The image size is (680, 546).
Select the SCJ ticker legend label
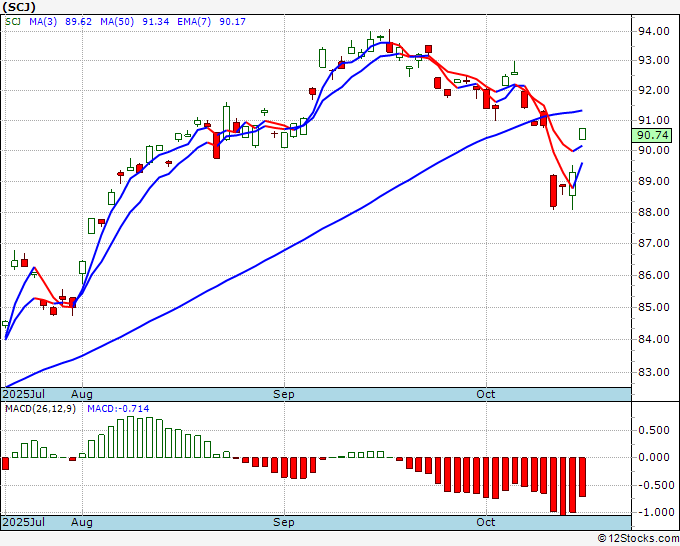point(13,22)
